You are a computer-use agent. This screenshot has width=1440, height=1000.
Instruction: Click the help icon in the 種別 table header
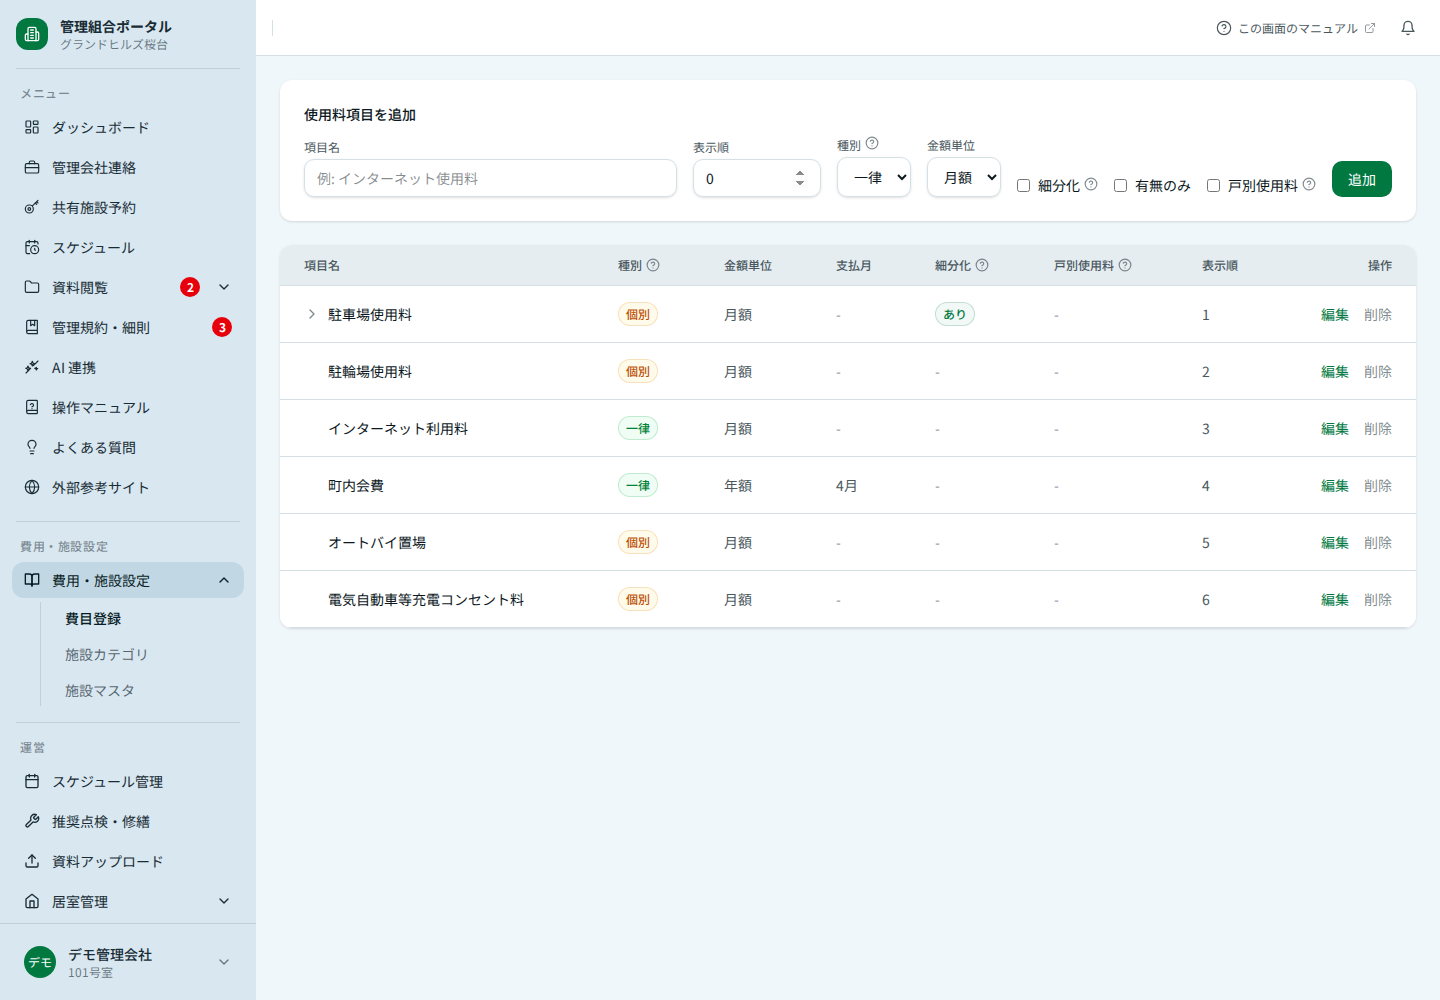[x=653, y=265]
